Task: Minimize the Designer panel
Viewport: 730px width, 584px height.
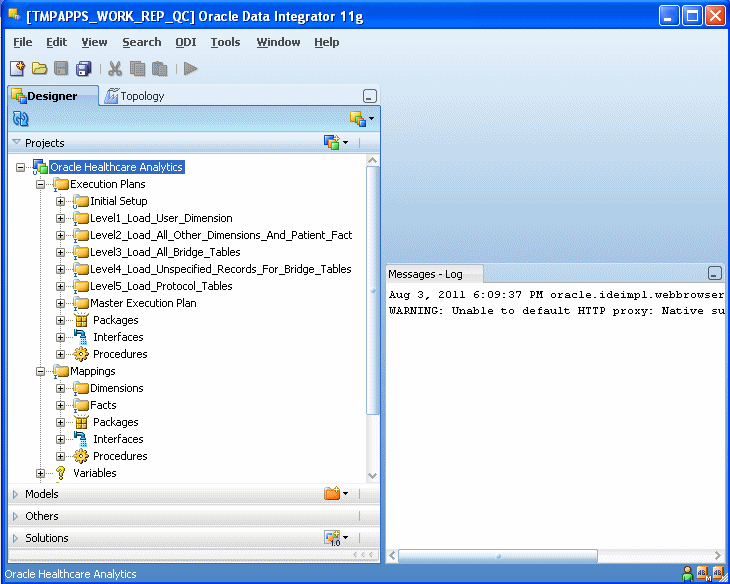Action: [370, 96]
